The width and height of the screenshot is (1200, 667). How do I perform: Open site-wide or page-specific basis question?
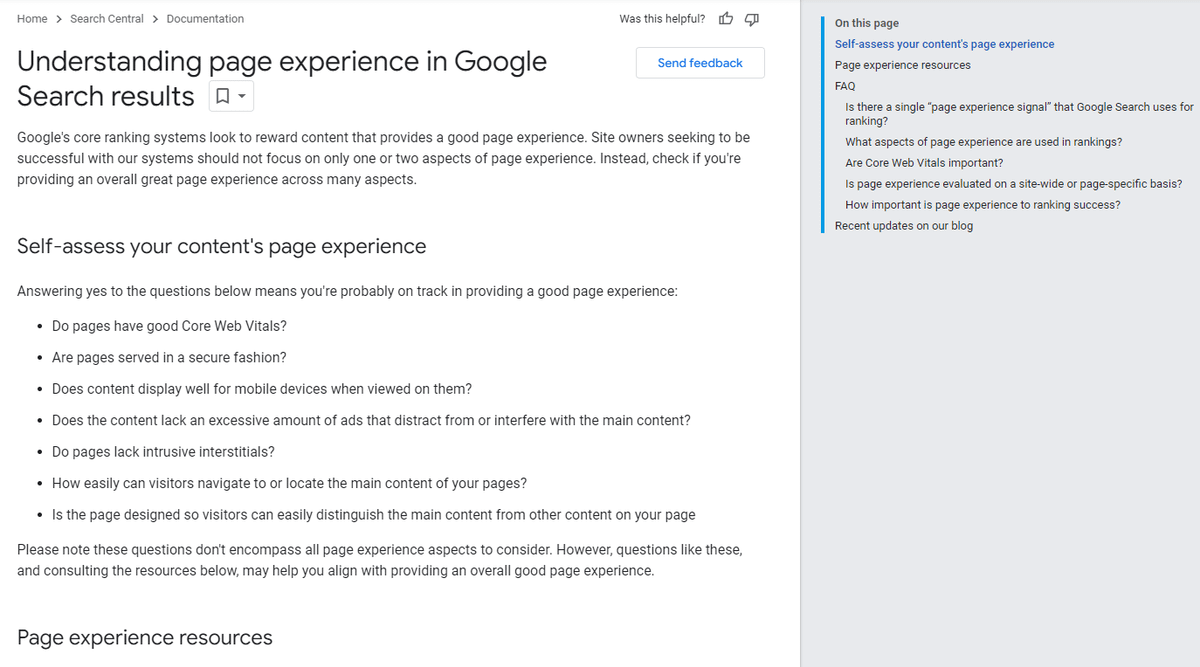[x=1013, y=184]
